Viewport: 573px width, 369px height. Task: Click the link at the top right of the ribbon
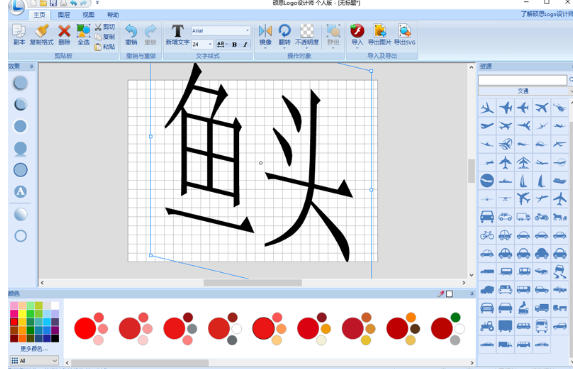click(547, 14)
